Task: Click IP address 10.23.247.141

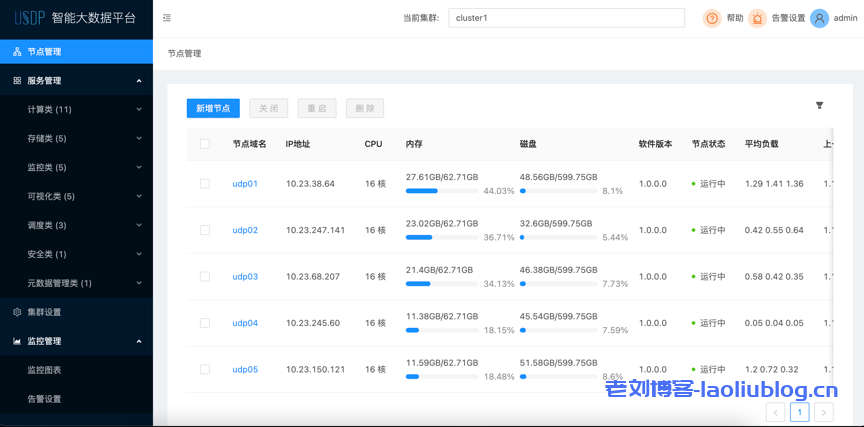Action: 315,230
